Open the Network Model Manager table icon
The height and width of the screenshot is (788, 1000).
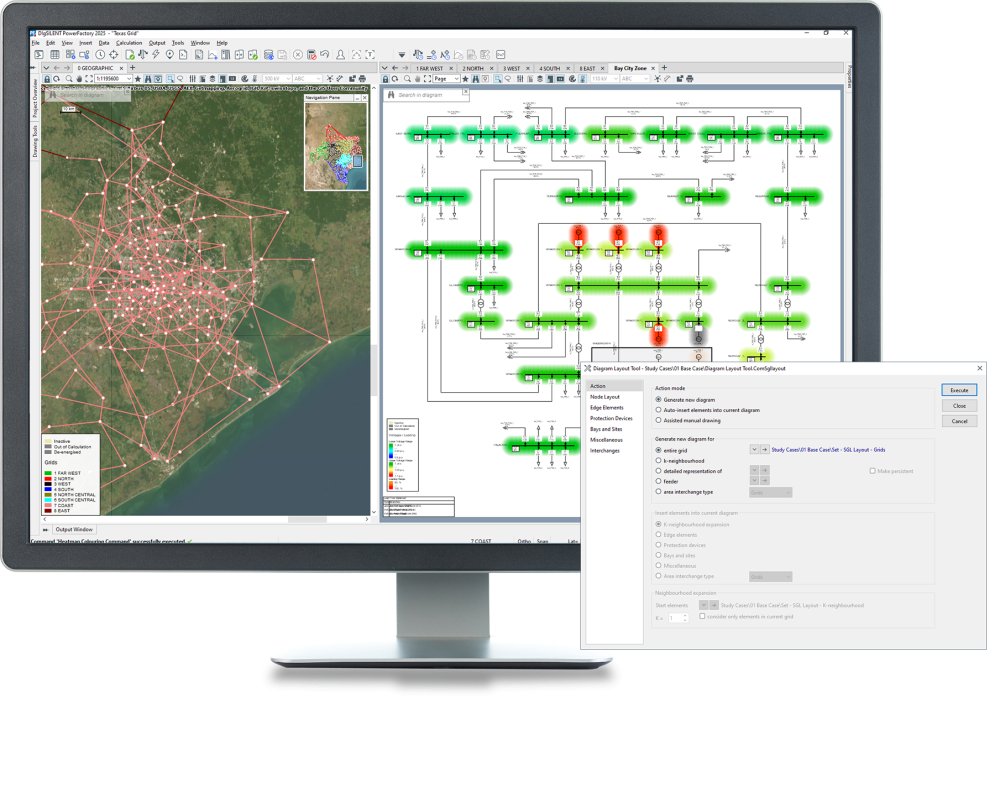[55, 55]
